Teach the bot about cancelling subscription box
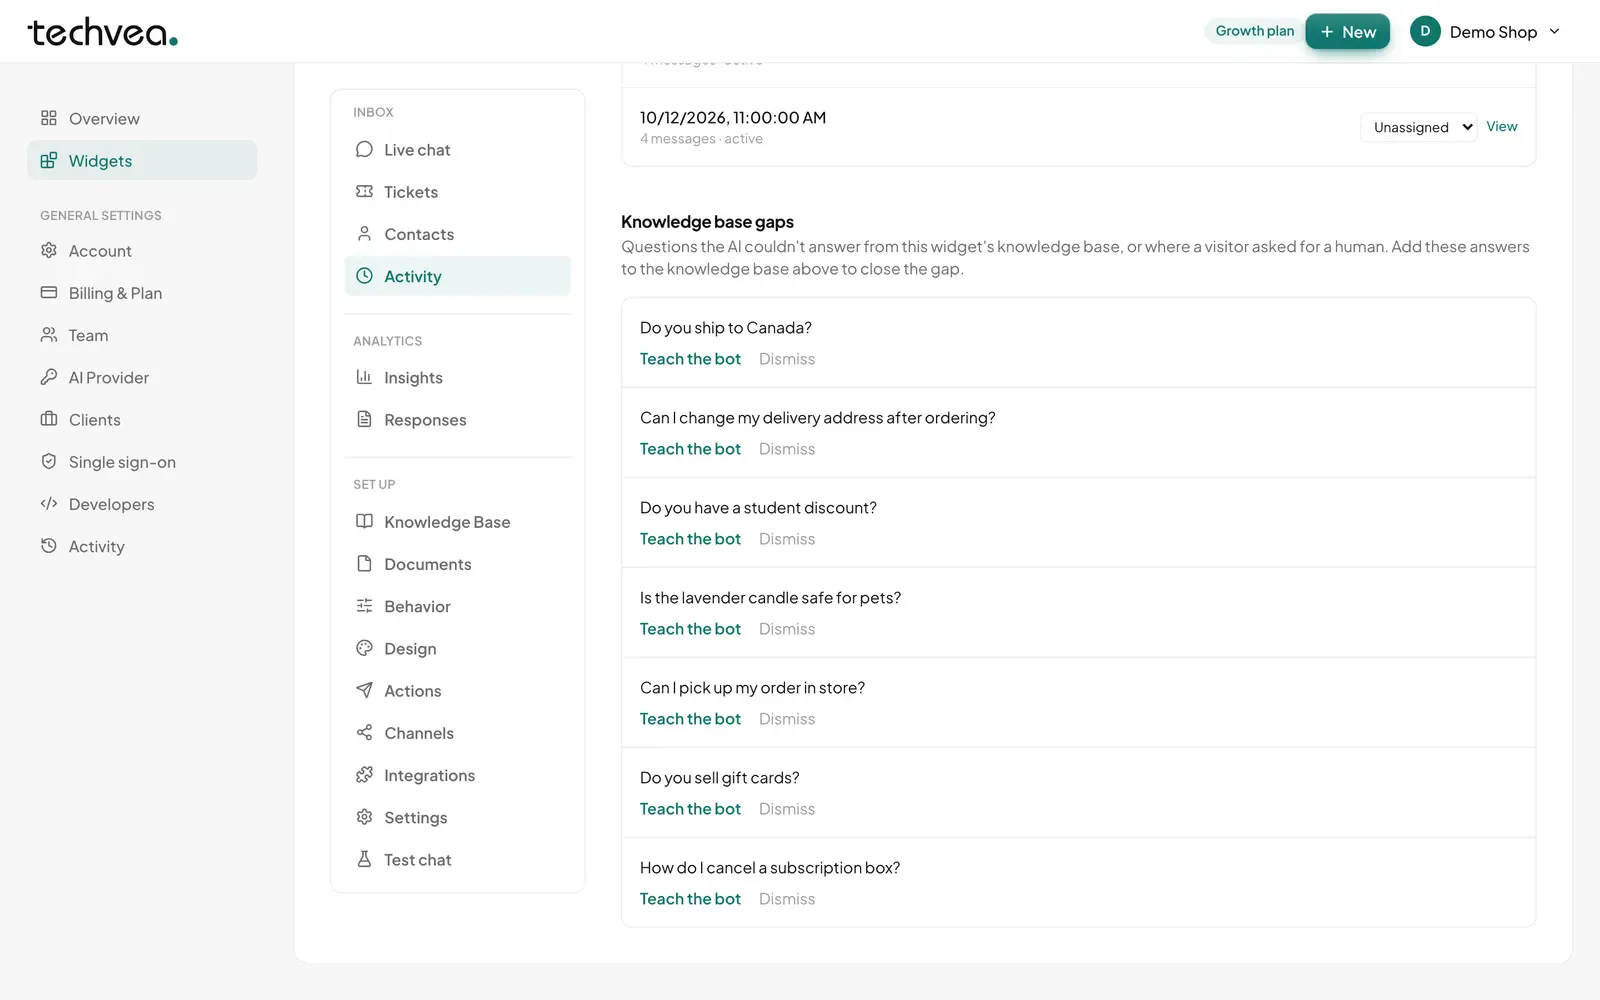 click(x=690, y=899)
